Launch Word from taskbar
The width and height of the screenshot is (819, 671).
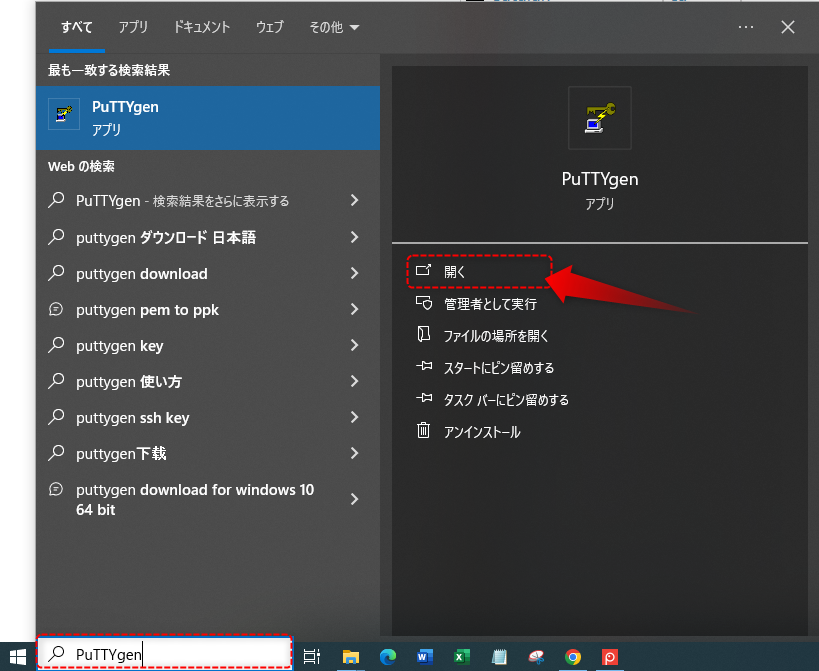[425, 656]
